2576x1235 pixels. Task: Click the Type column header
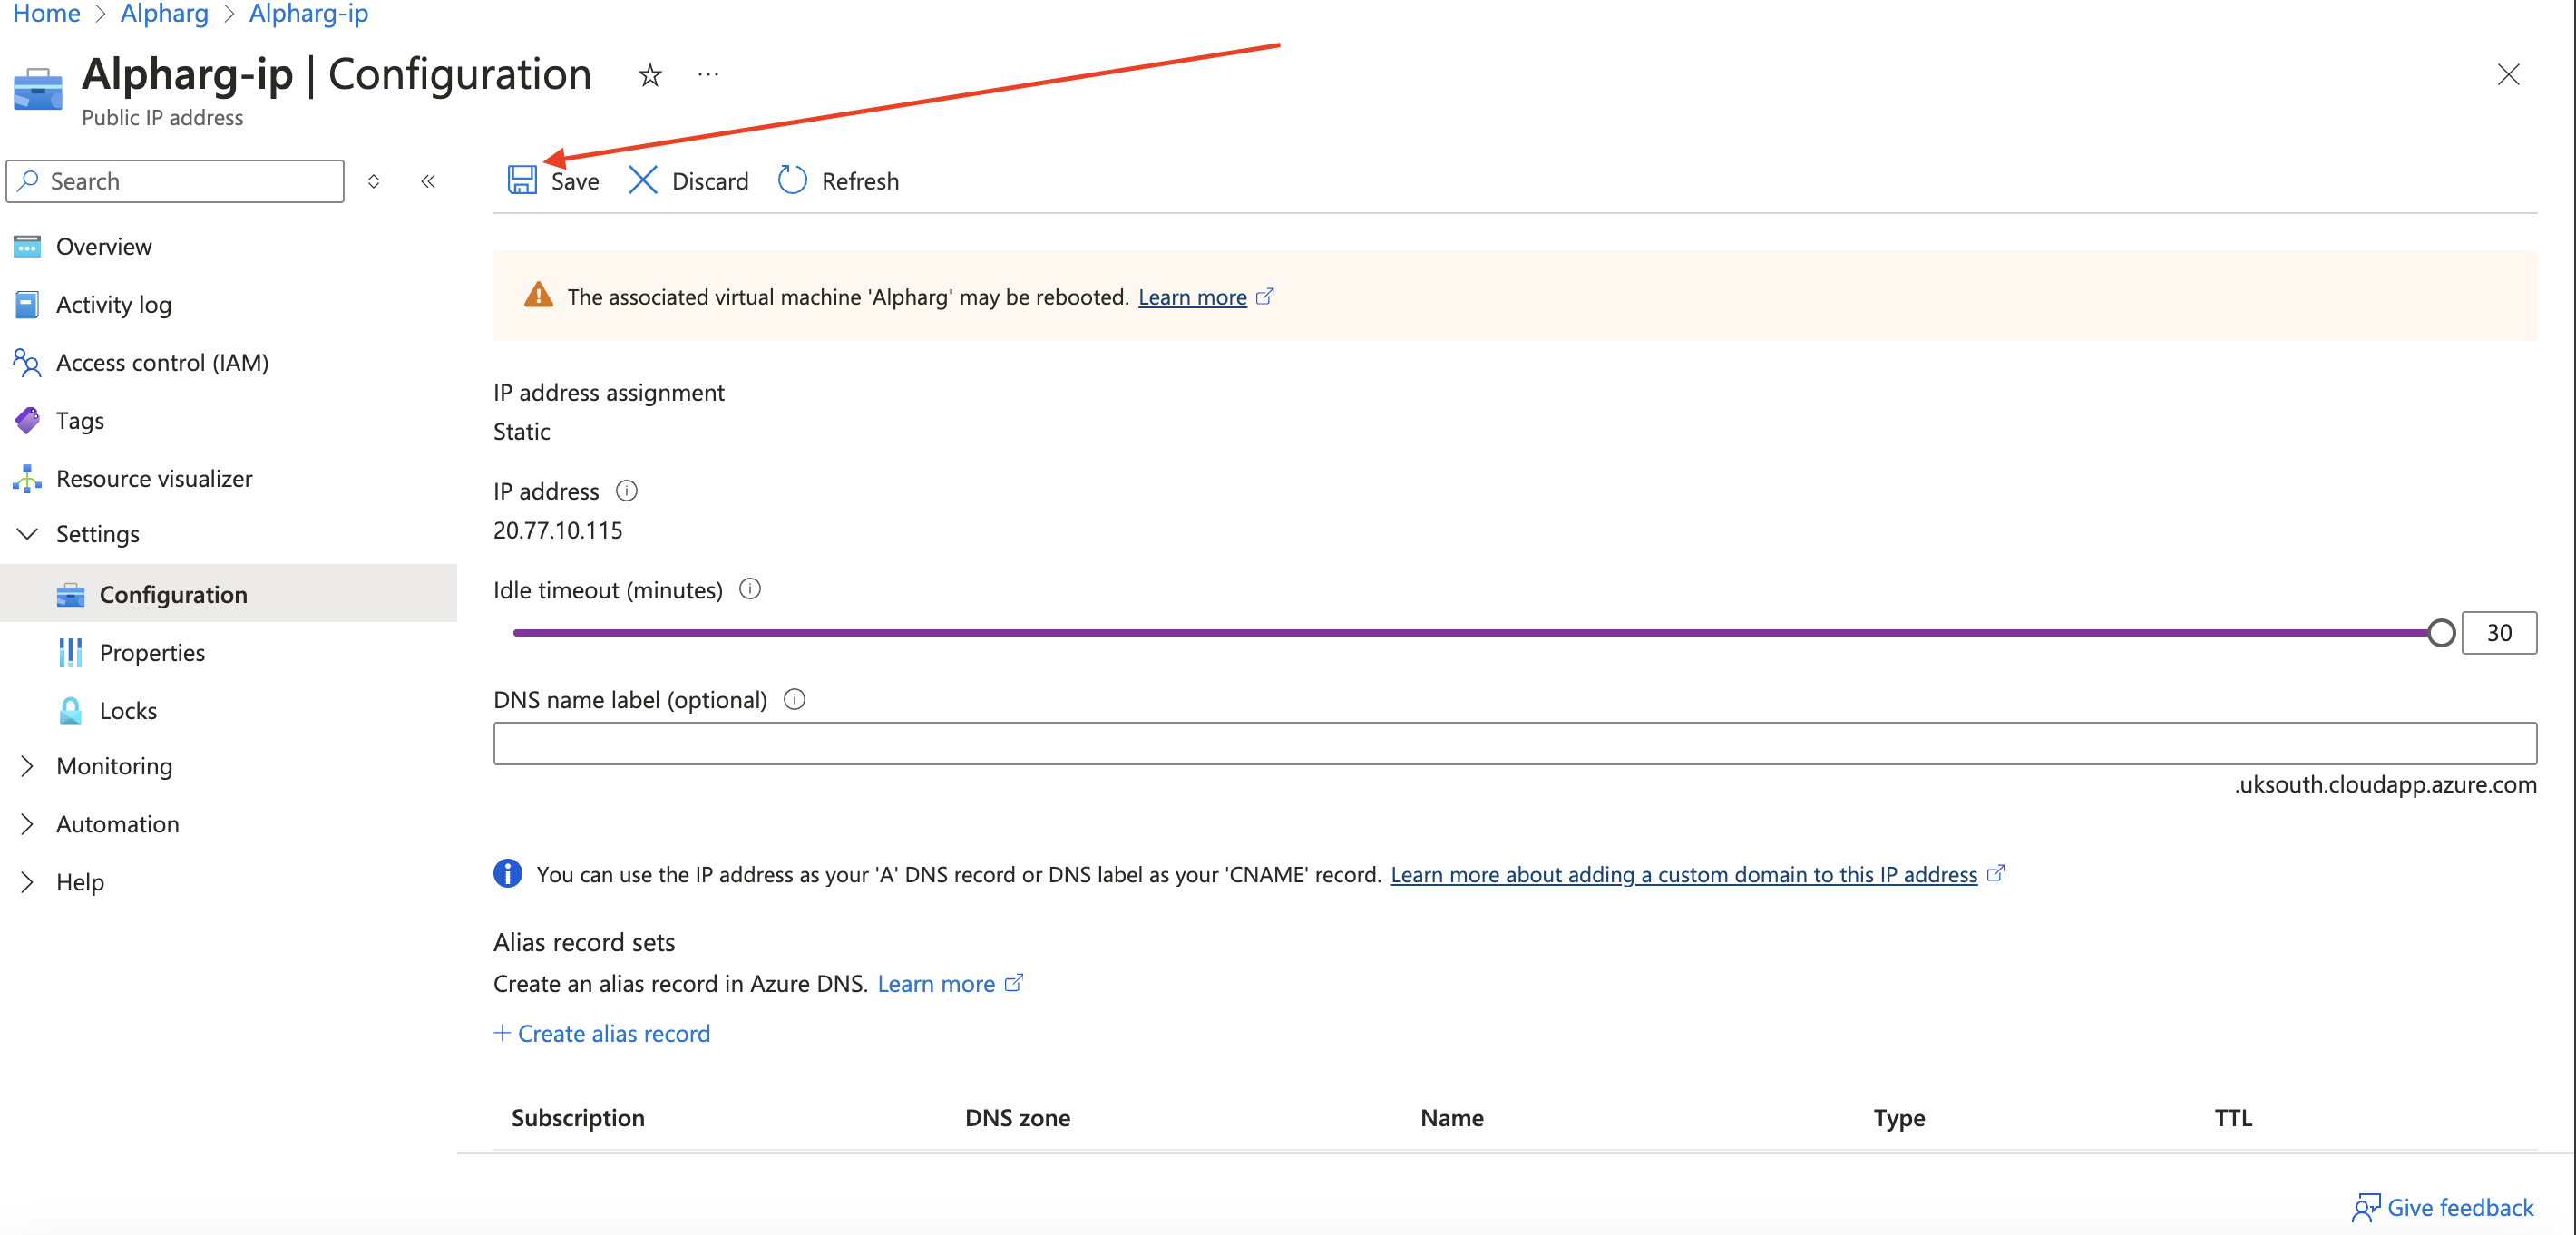1899,1117
